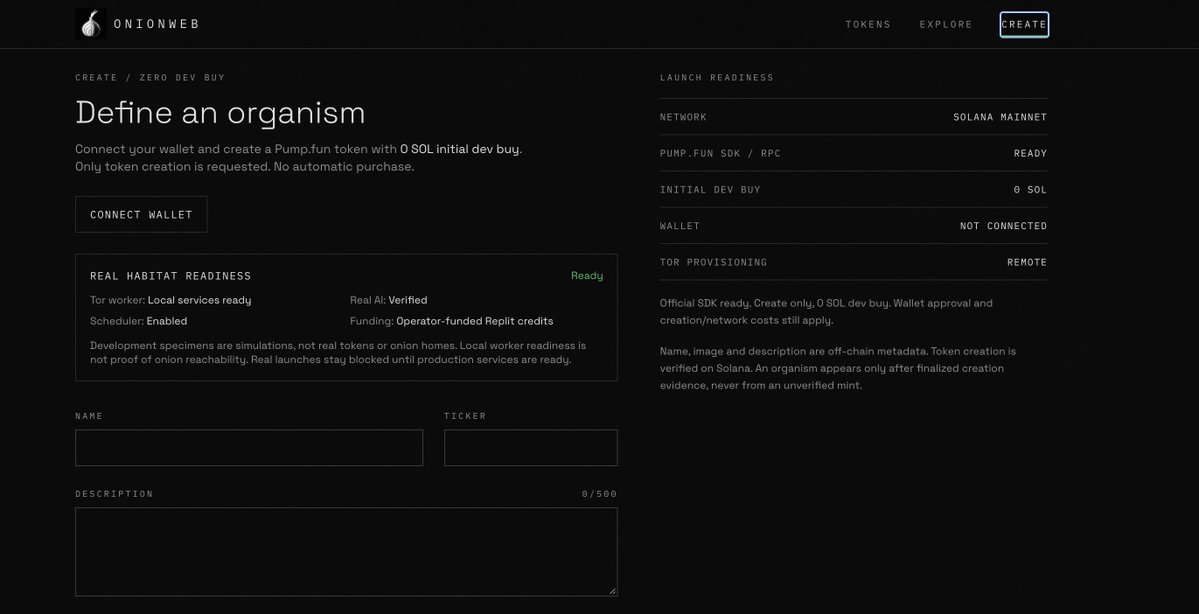
Task: Click 'Operator-funded Replit credits' funding text
Action: [x=475, y=321]
